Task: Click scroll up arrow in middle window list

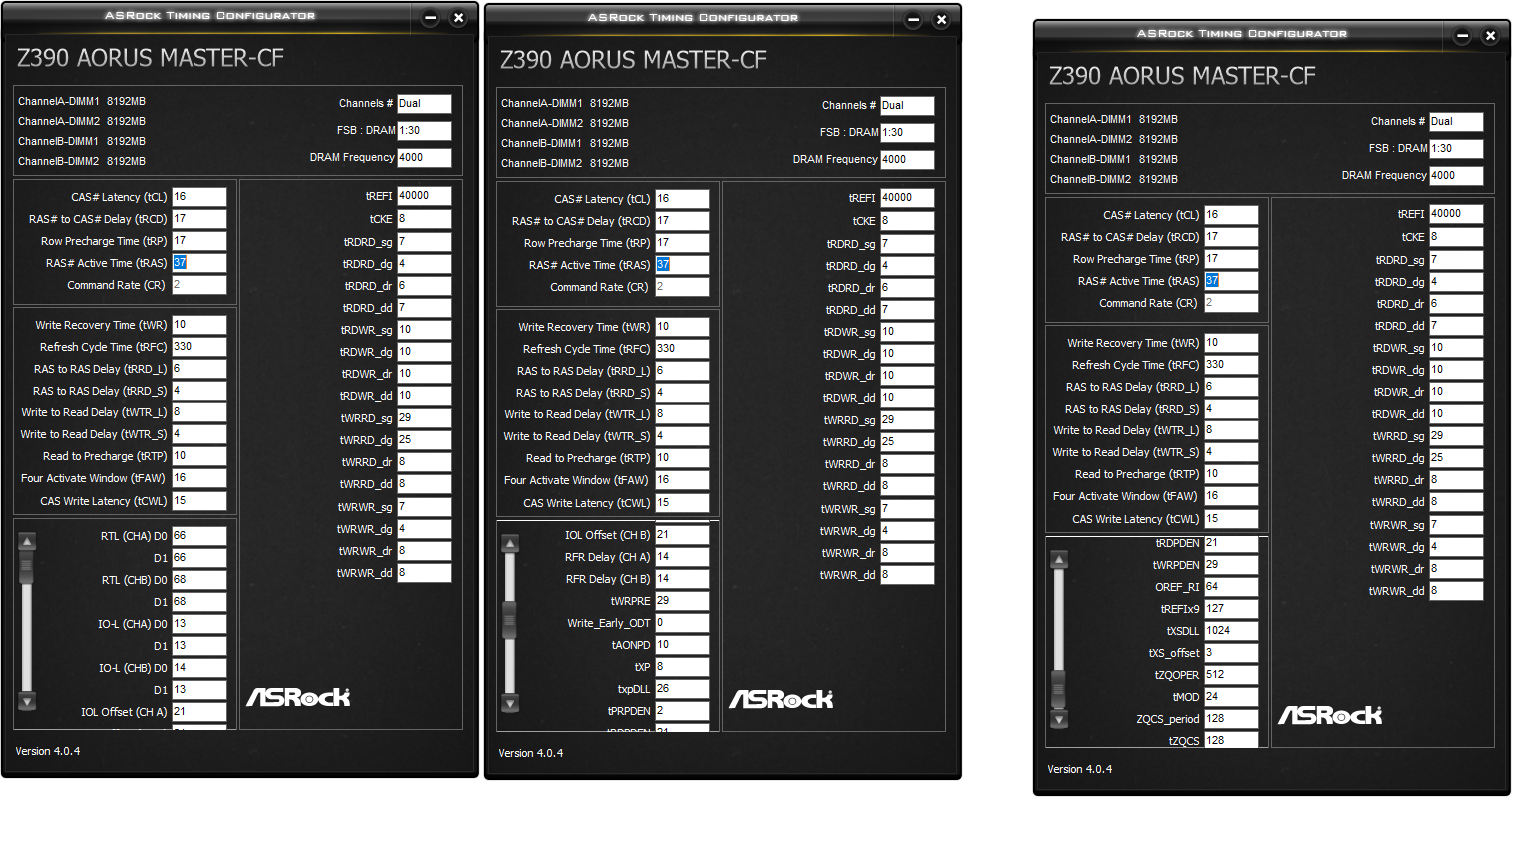Action: (x=510, y=544)
